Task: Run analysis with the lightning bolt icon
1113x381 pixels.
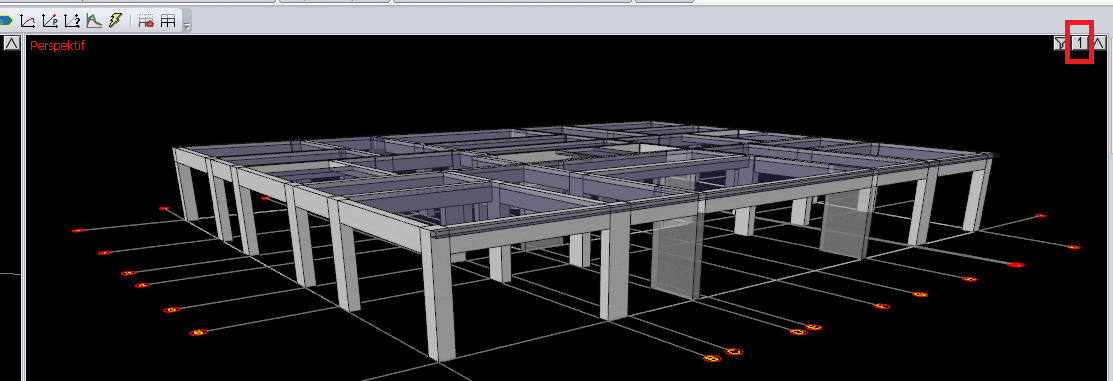Action: (x=115, y=21)
